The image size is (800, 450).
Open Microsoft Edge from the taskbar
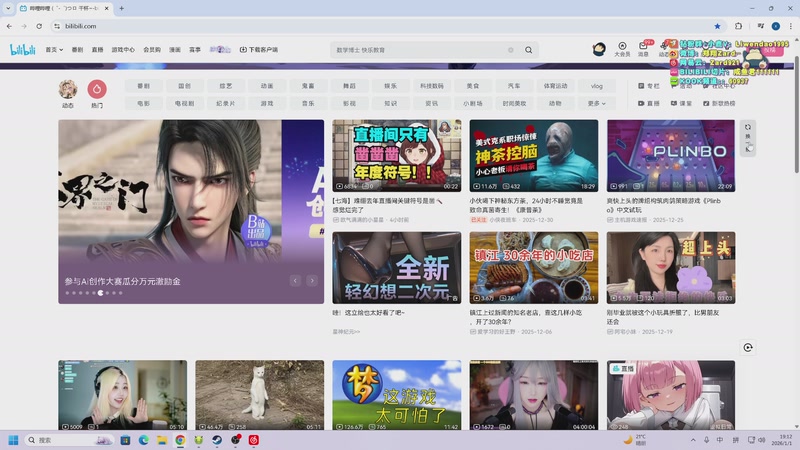point(143,440)
